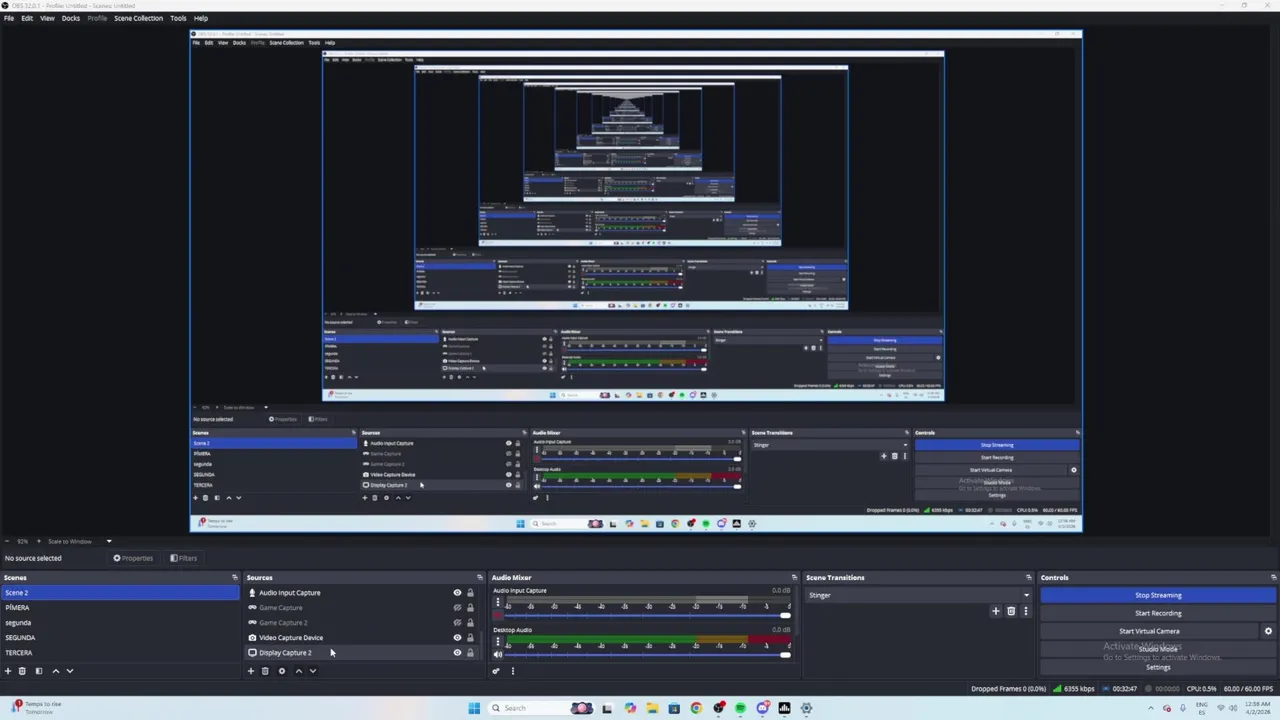Pop out the Controls dock icon

point(1274,578)
